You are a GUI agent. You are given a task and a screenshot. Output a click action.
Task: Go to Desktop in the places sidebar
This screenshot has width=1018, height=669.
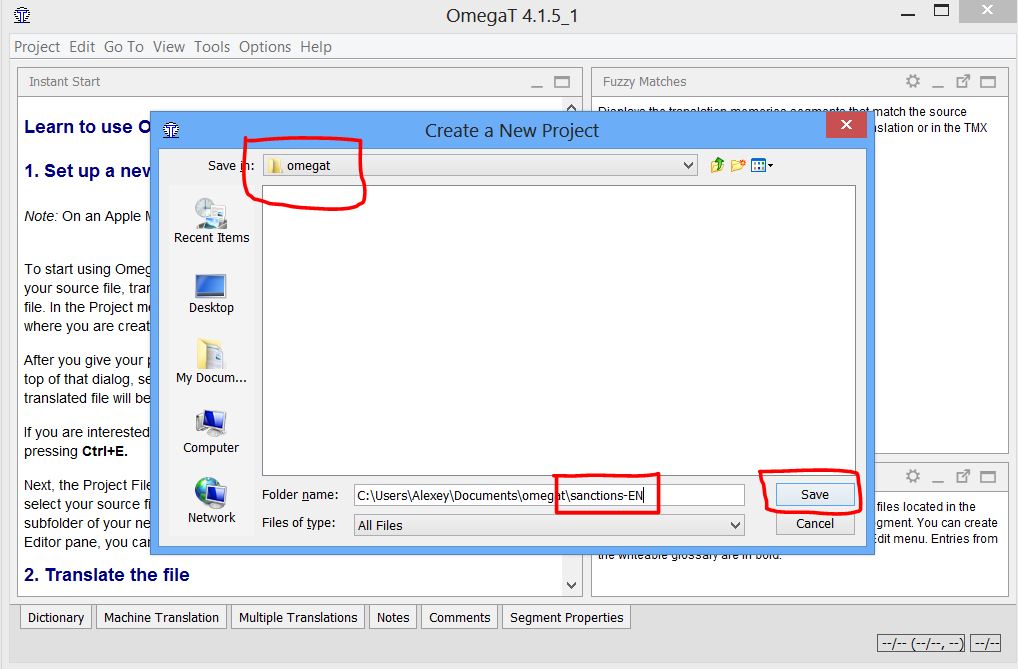pos(211,294)
